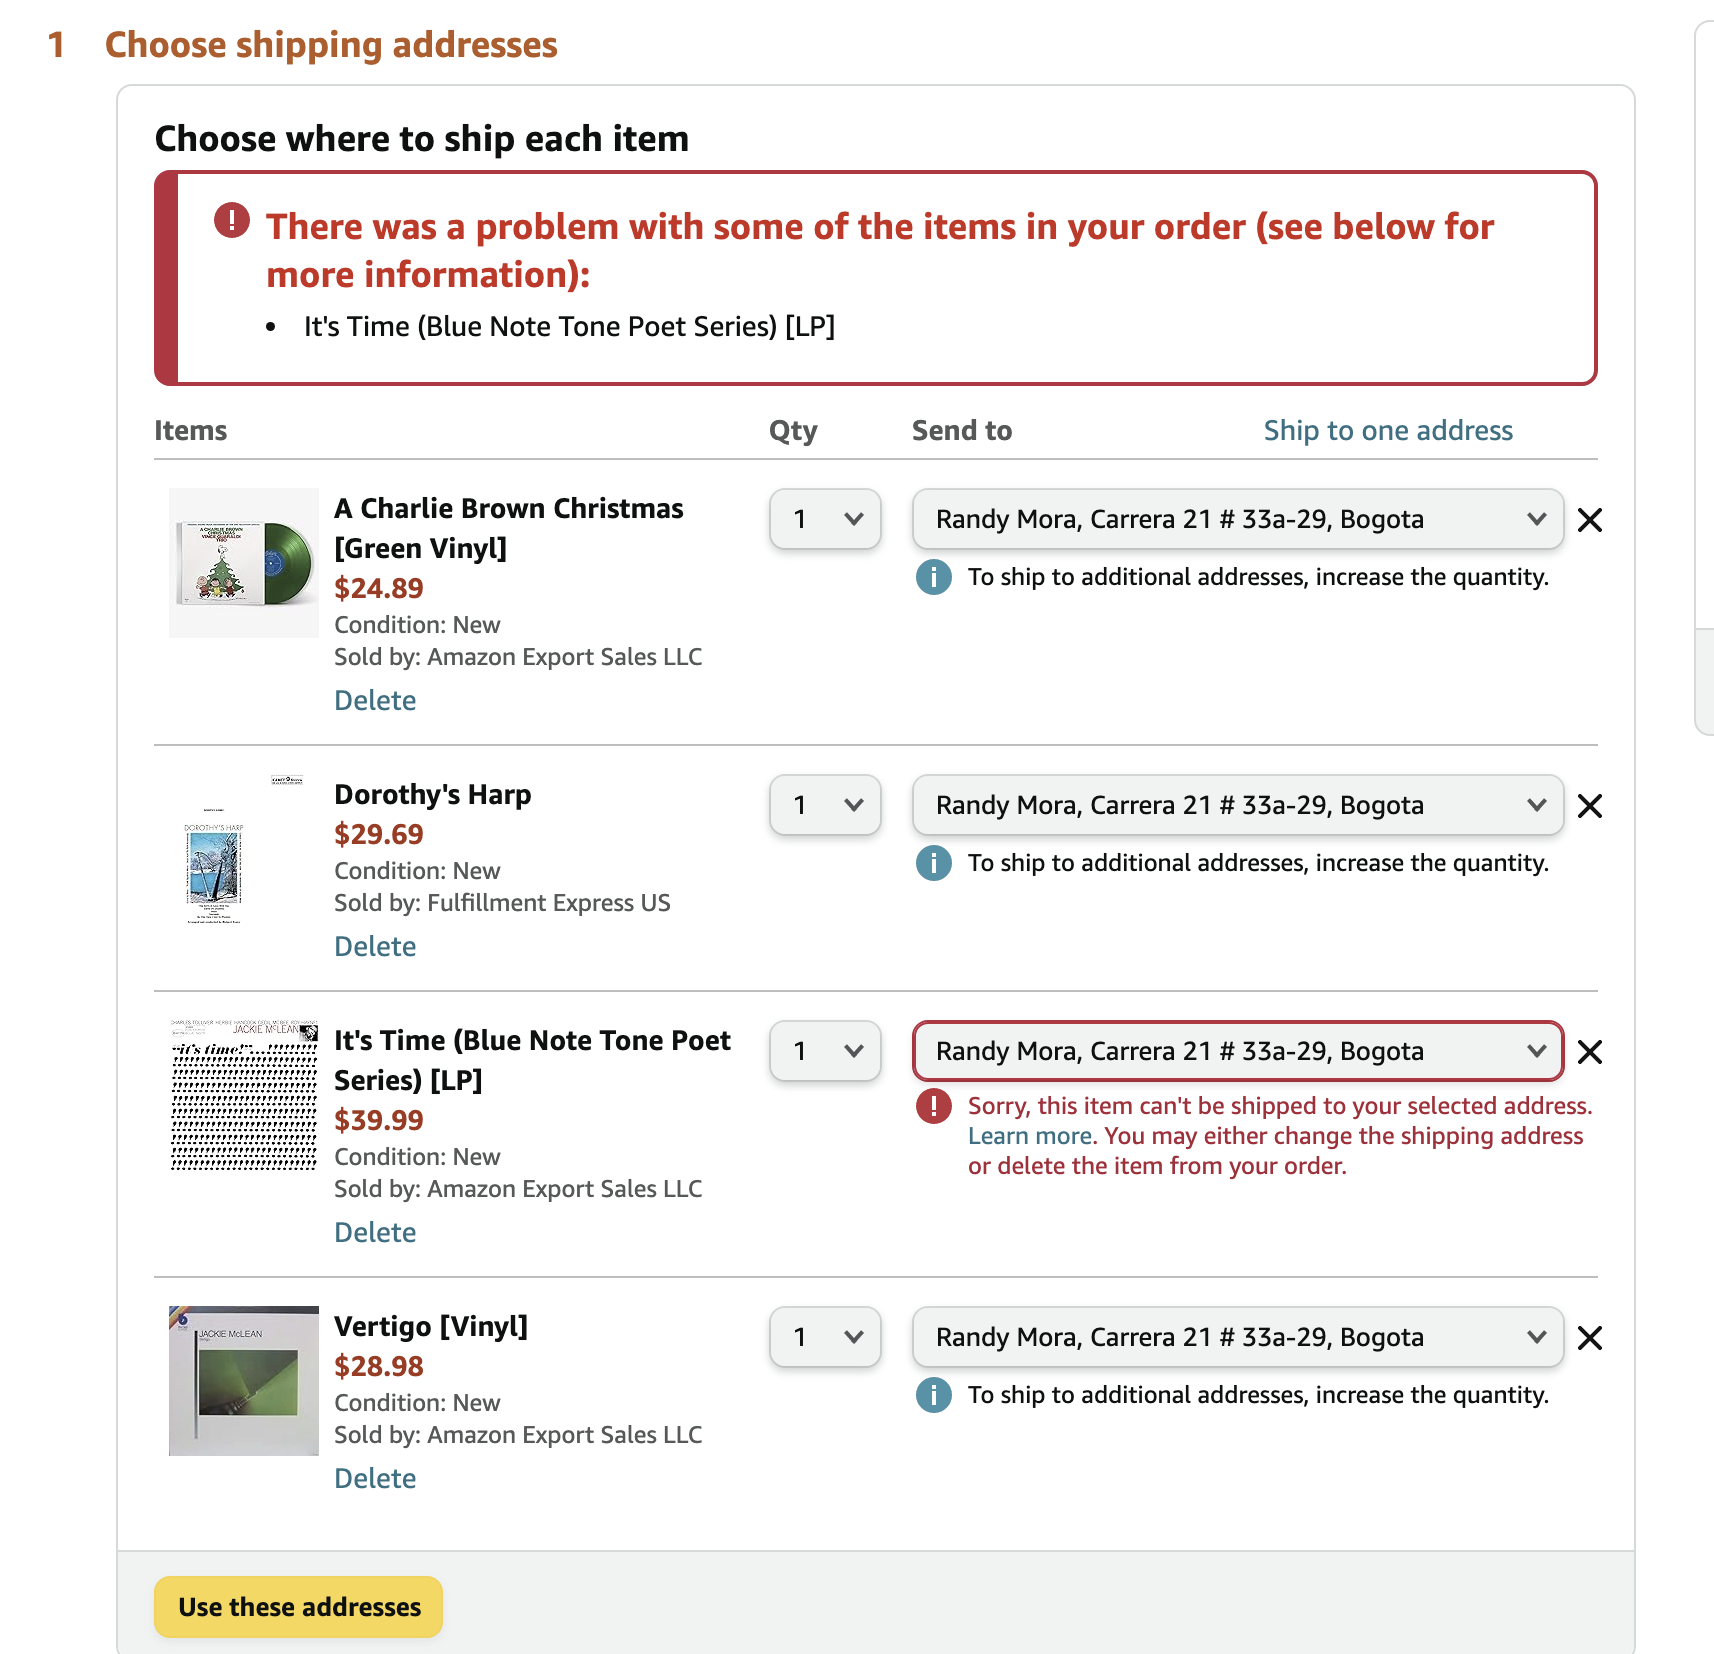
Task: Remove address row for A Charlie Brown Christmas
Action: [x=1589, y=520]
